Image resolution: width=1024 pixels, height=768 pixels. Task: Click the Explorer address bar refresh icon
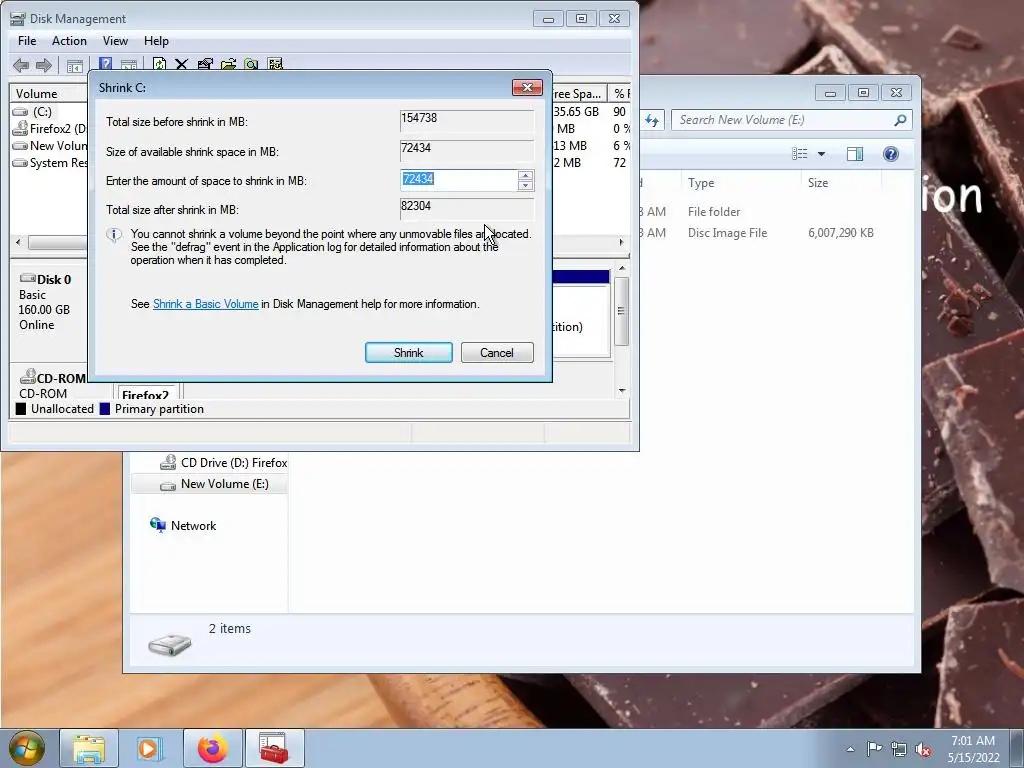[652, 120]
